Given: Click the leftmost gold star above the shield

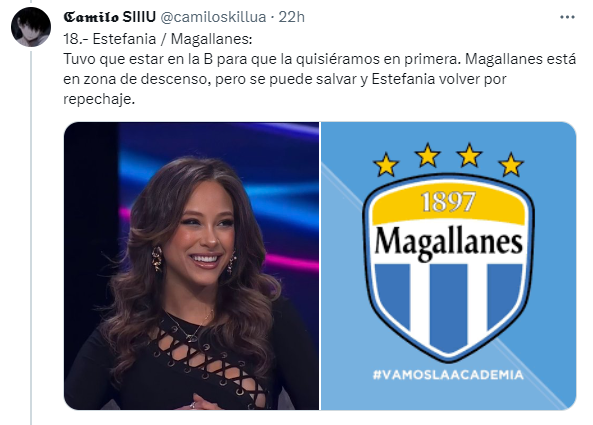Looking at the screenshot, I should tap(386, 164).
